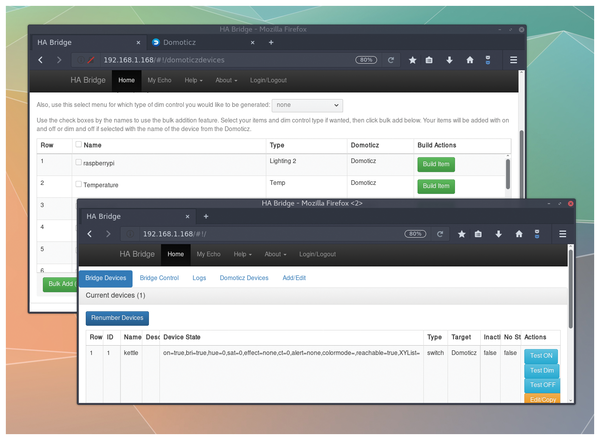
Task: Click Home in rear window navbar
Action: tap(126, 80)
